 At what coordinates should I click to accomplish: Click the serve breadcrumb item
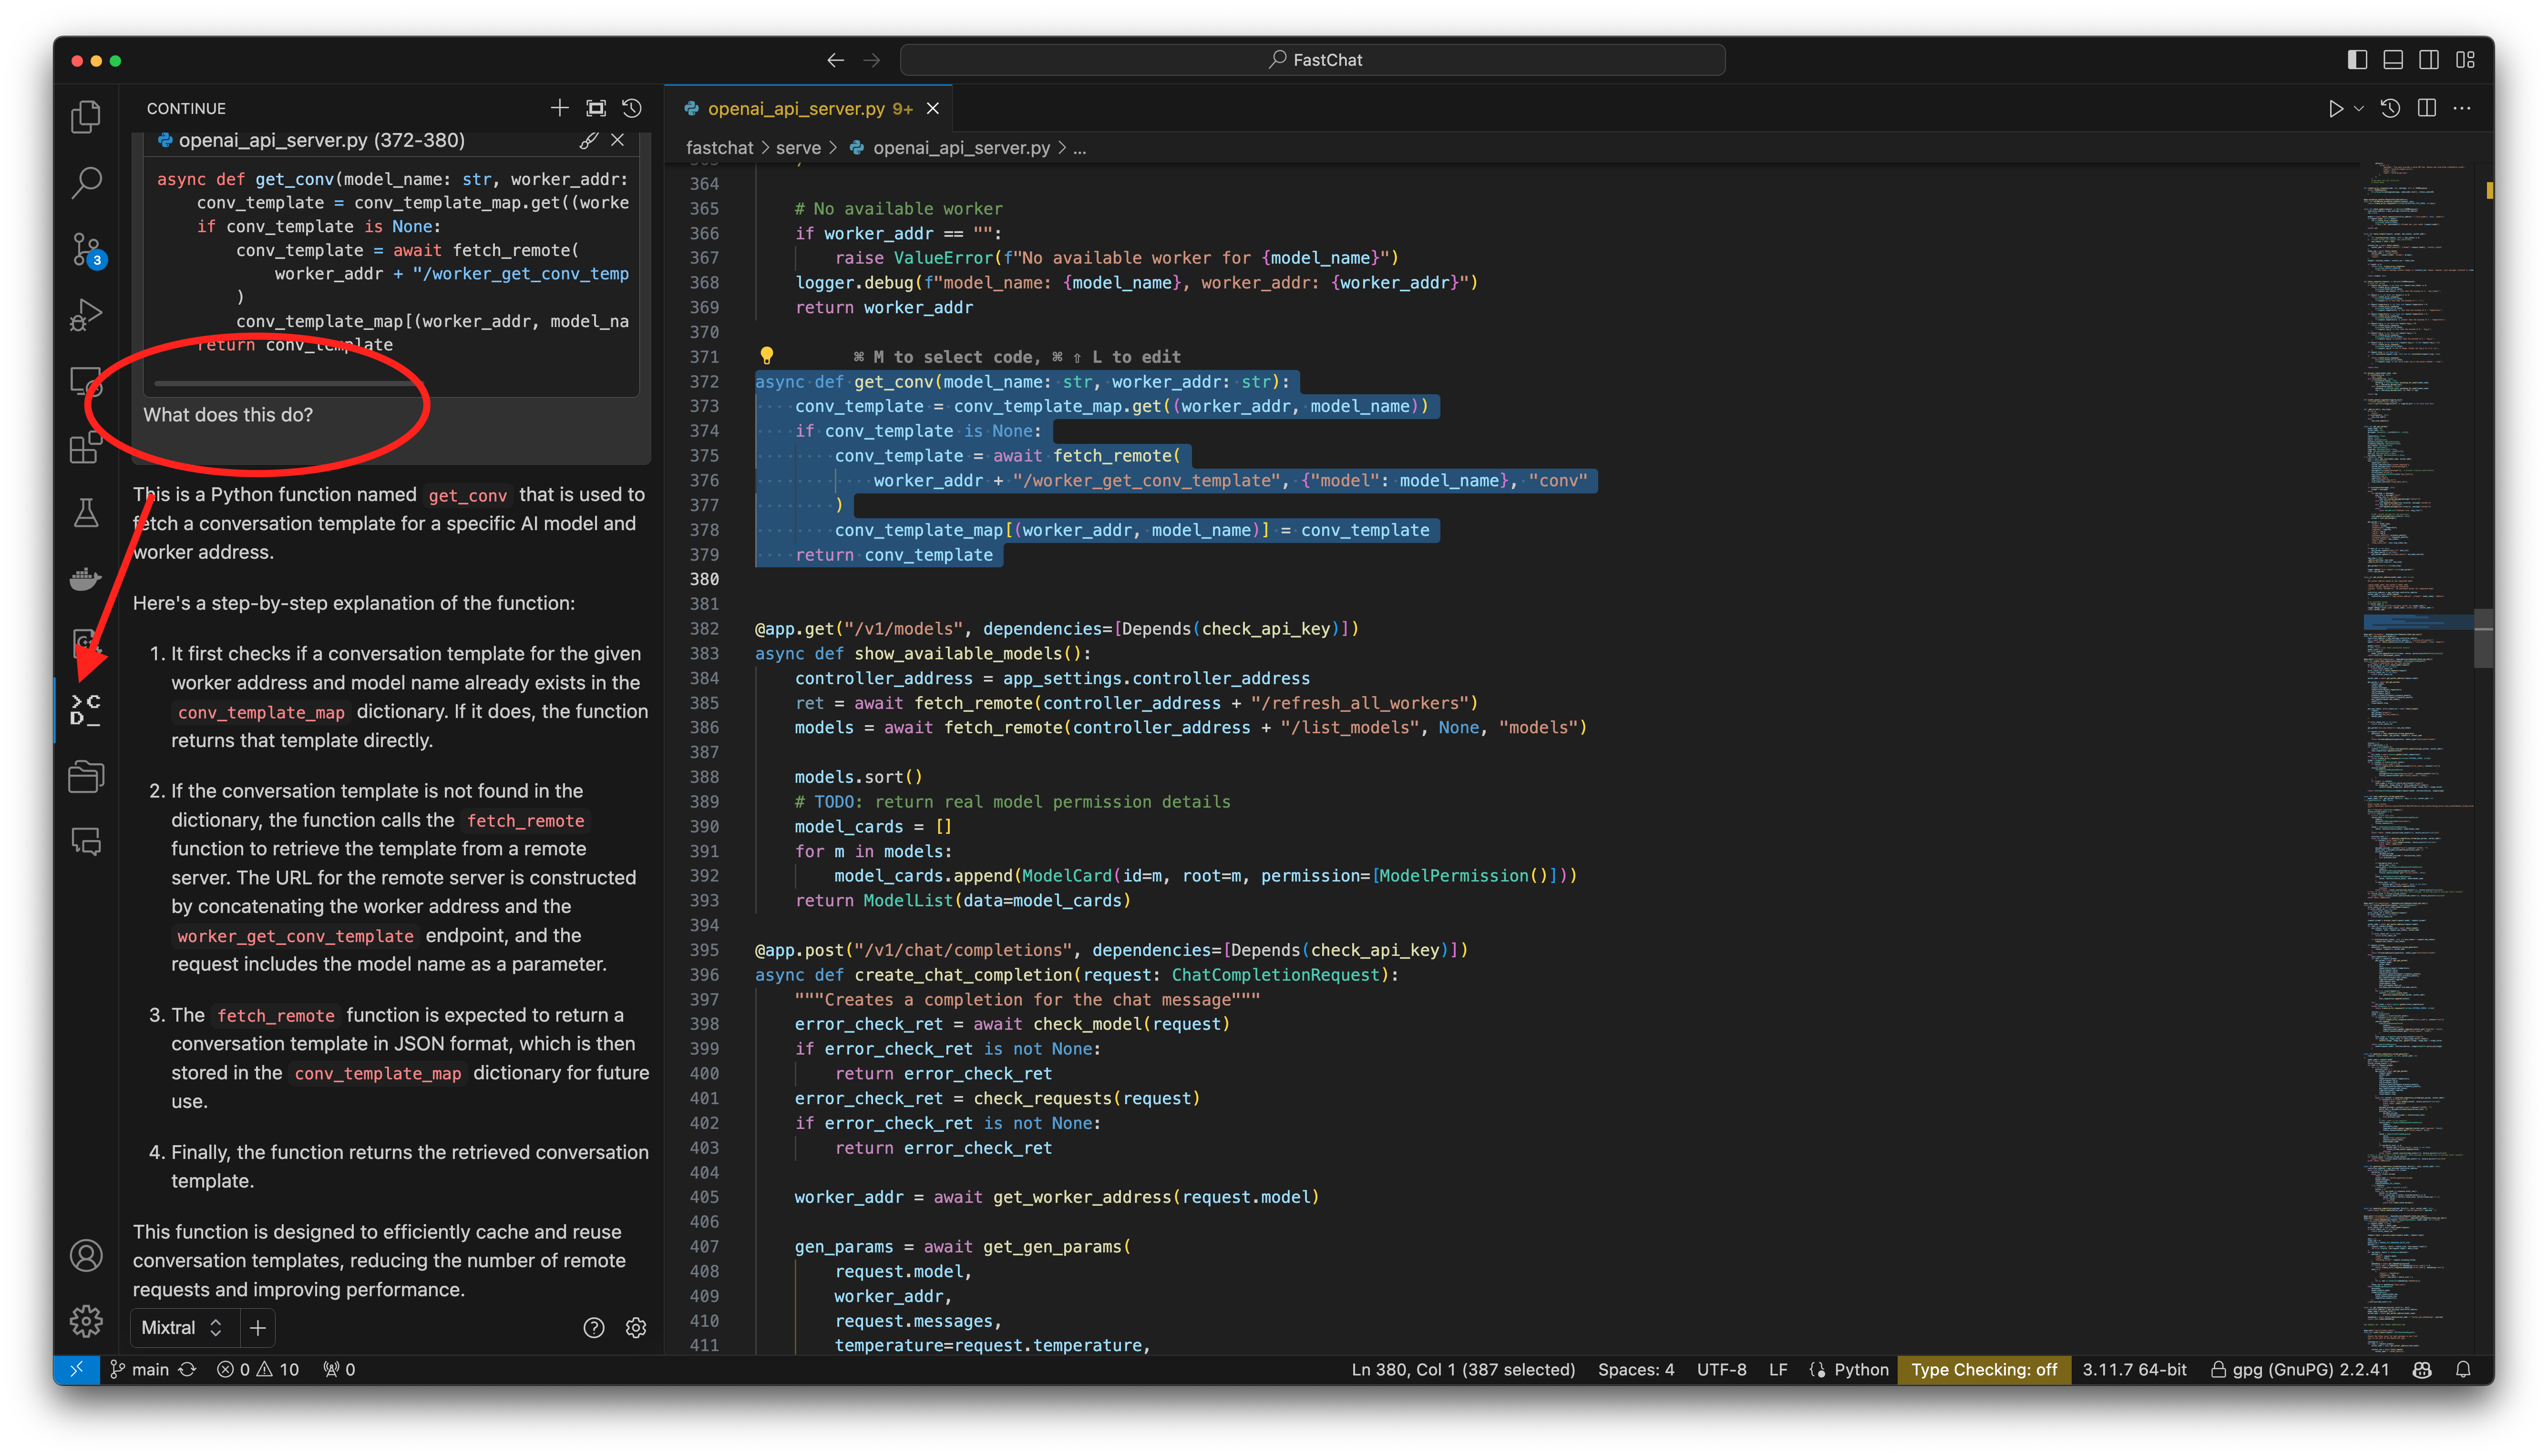(x=798, y=148)
